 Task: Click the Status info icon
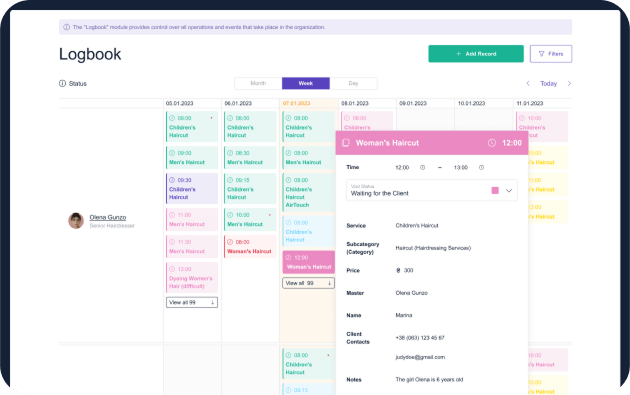click(x=62, y=84)
